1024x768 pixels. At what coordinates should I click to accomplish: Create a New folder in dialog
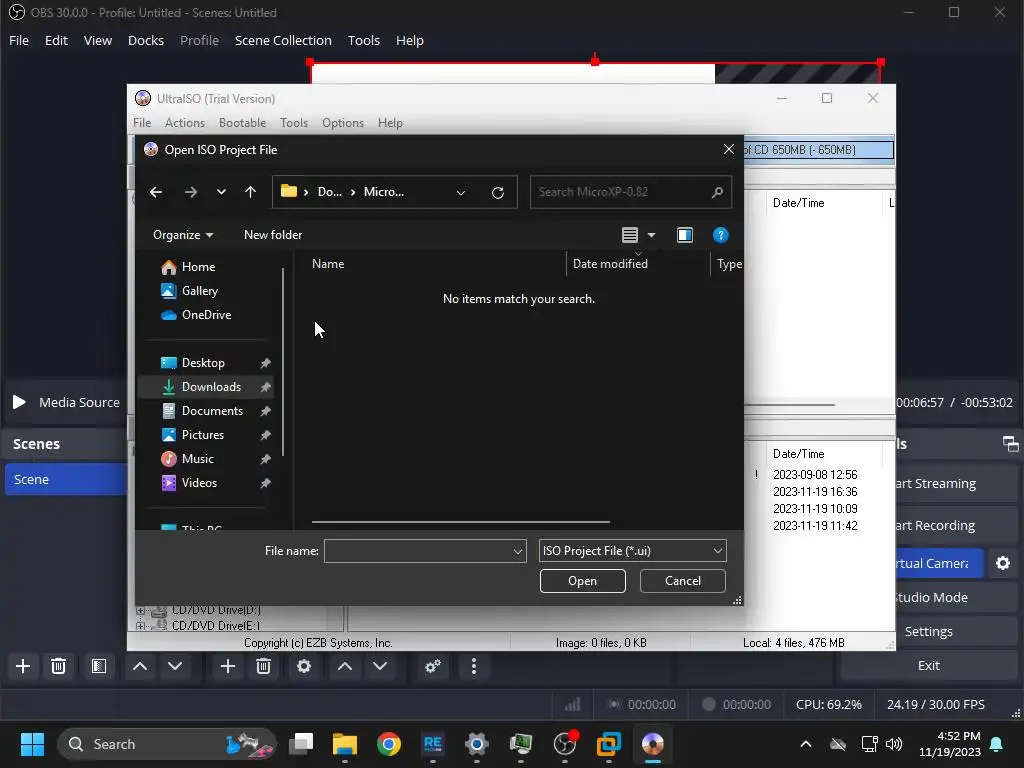click(273, 235)
